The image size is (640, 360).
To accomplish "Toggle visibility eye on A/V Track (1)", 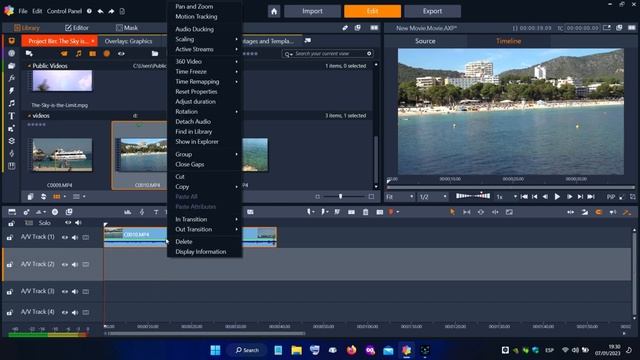I will (65, 237).
